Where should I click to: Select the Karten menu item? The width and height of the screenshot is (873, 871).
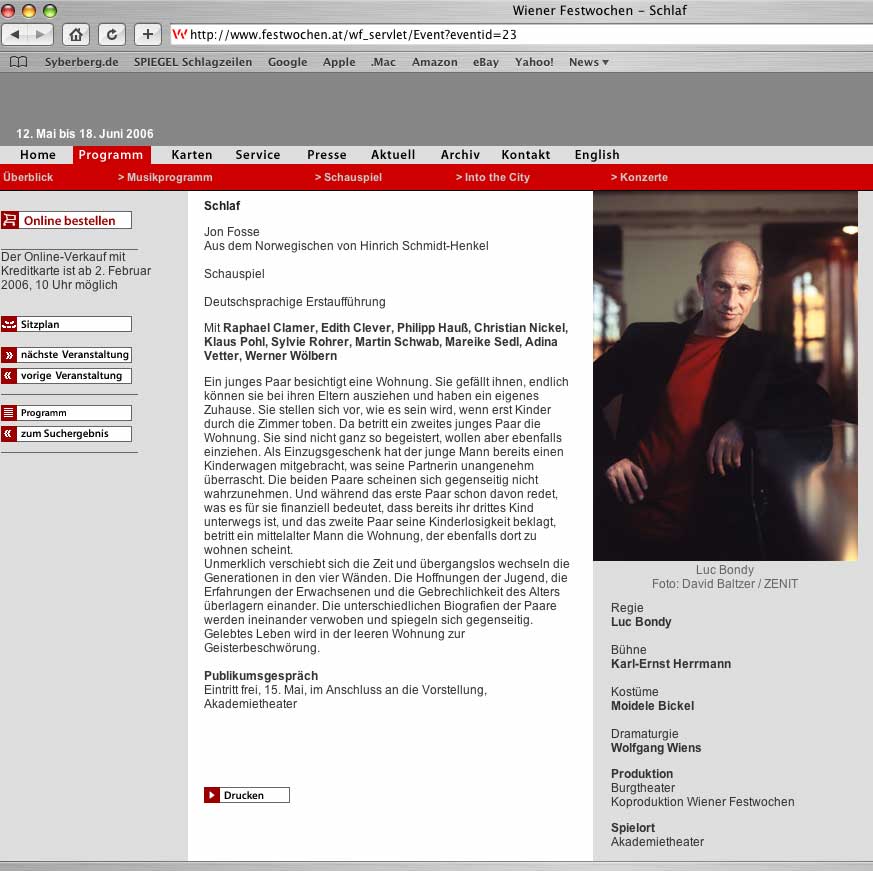191,155
